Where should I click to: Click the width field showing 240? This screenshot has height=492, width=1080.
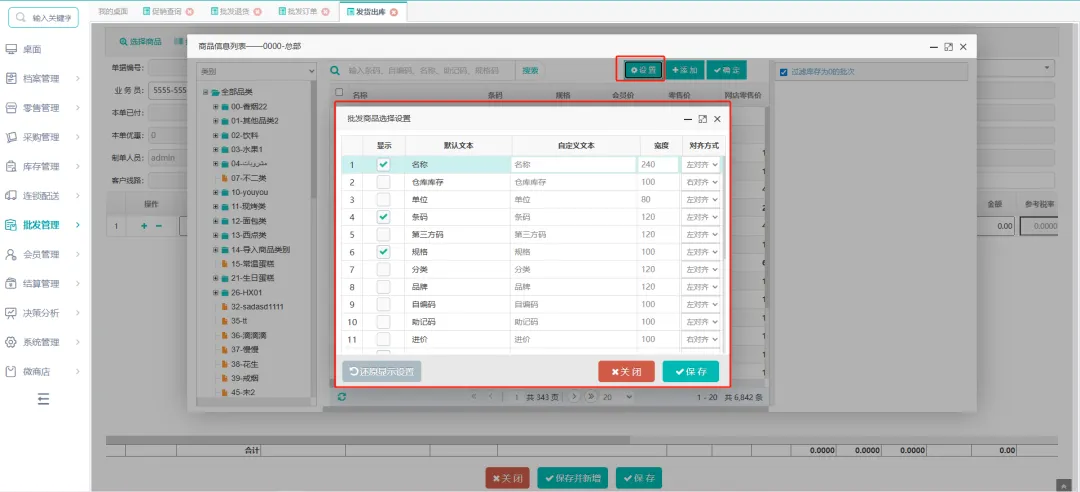pyautogui.click(x=658, y=165)
